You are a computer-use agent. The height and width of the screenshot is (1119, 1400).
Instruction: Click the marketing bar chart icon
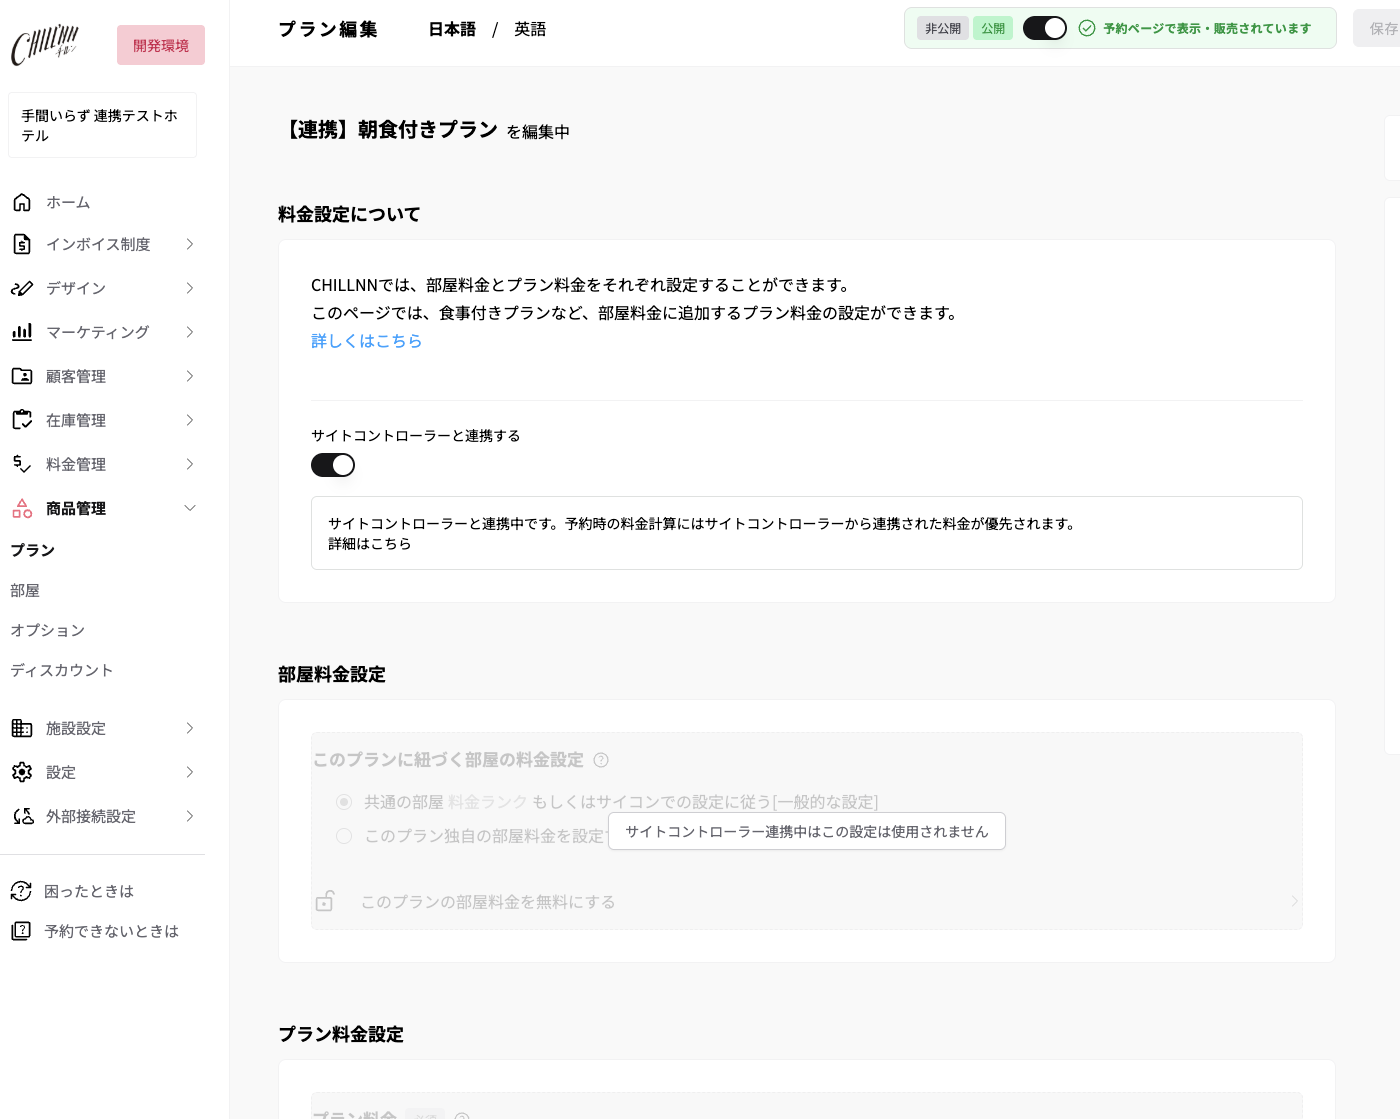click(22, 332)
